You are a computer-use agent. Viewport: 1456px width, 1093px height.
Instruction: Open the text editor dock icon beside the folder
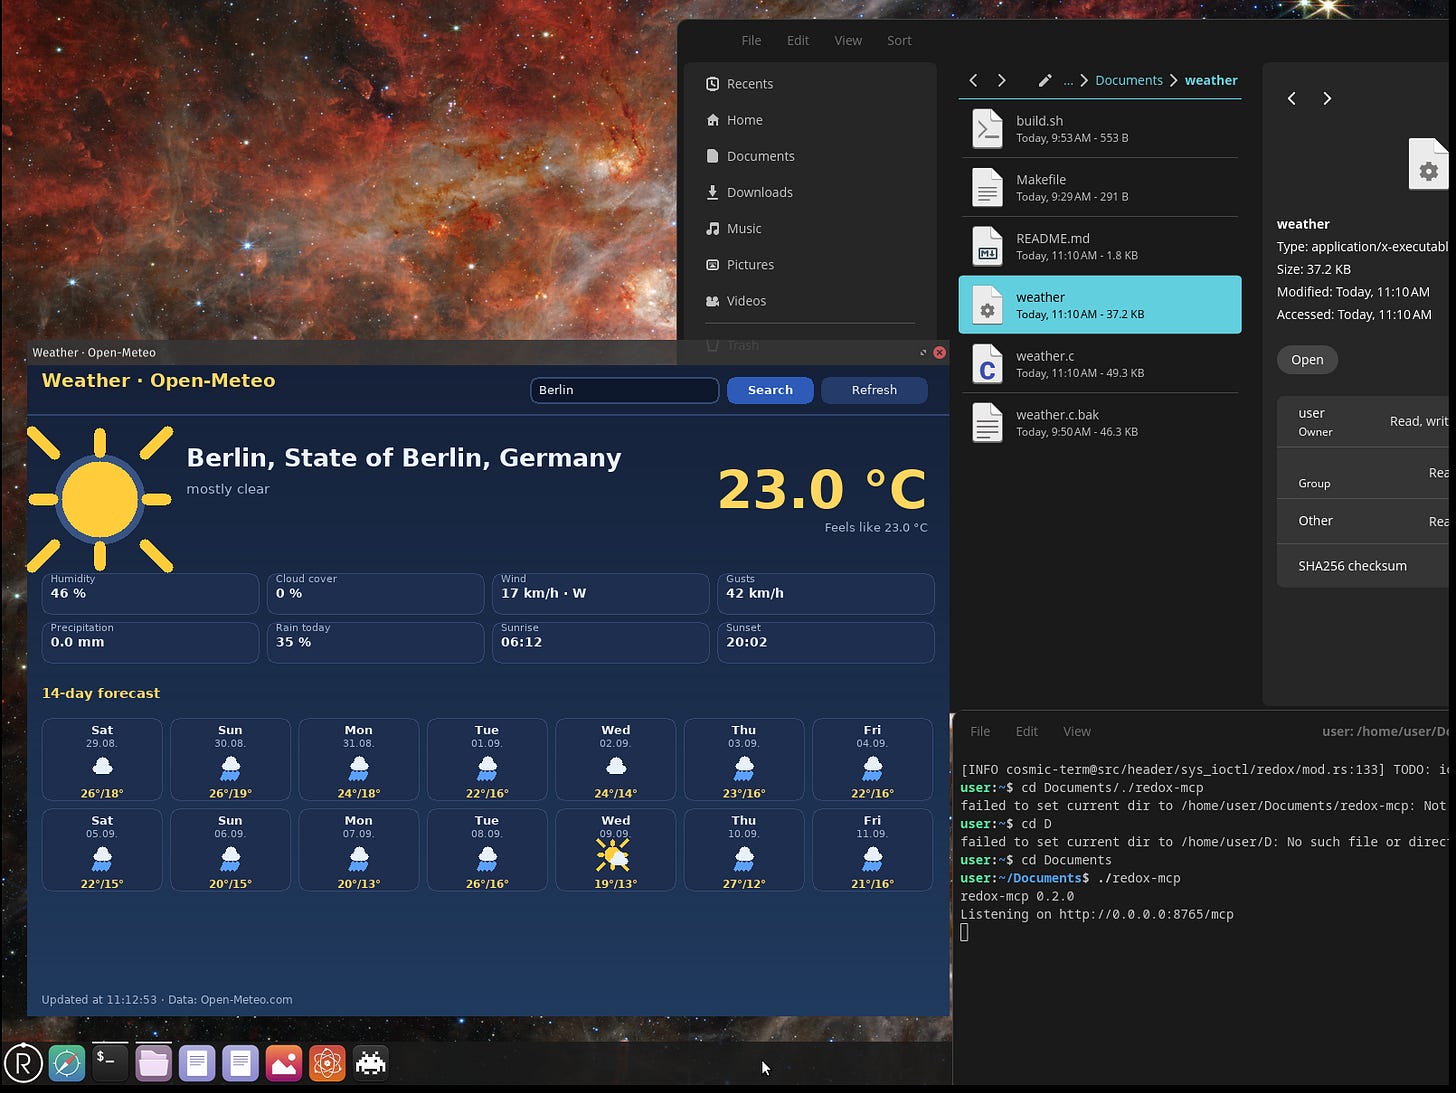click(197, 1062)
